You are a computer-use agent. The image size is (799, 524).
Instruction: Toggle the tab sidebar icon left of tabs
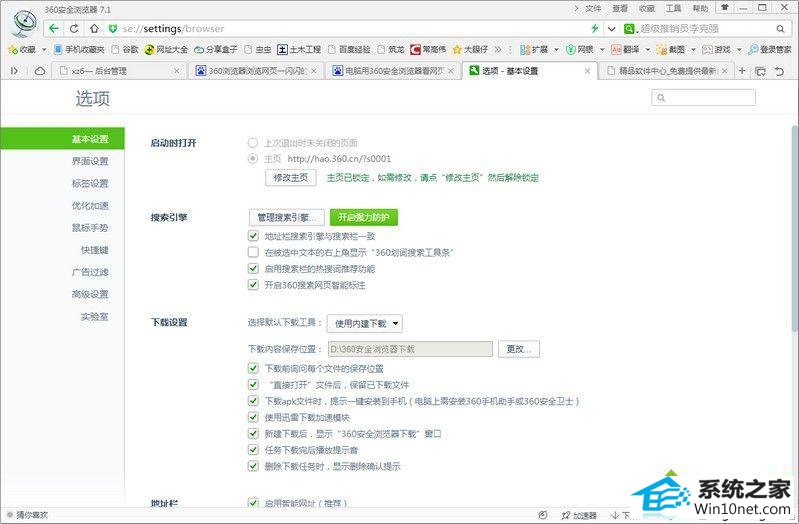tap(14, 71)
